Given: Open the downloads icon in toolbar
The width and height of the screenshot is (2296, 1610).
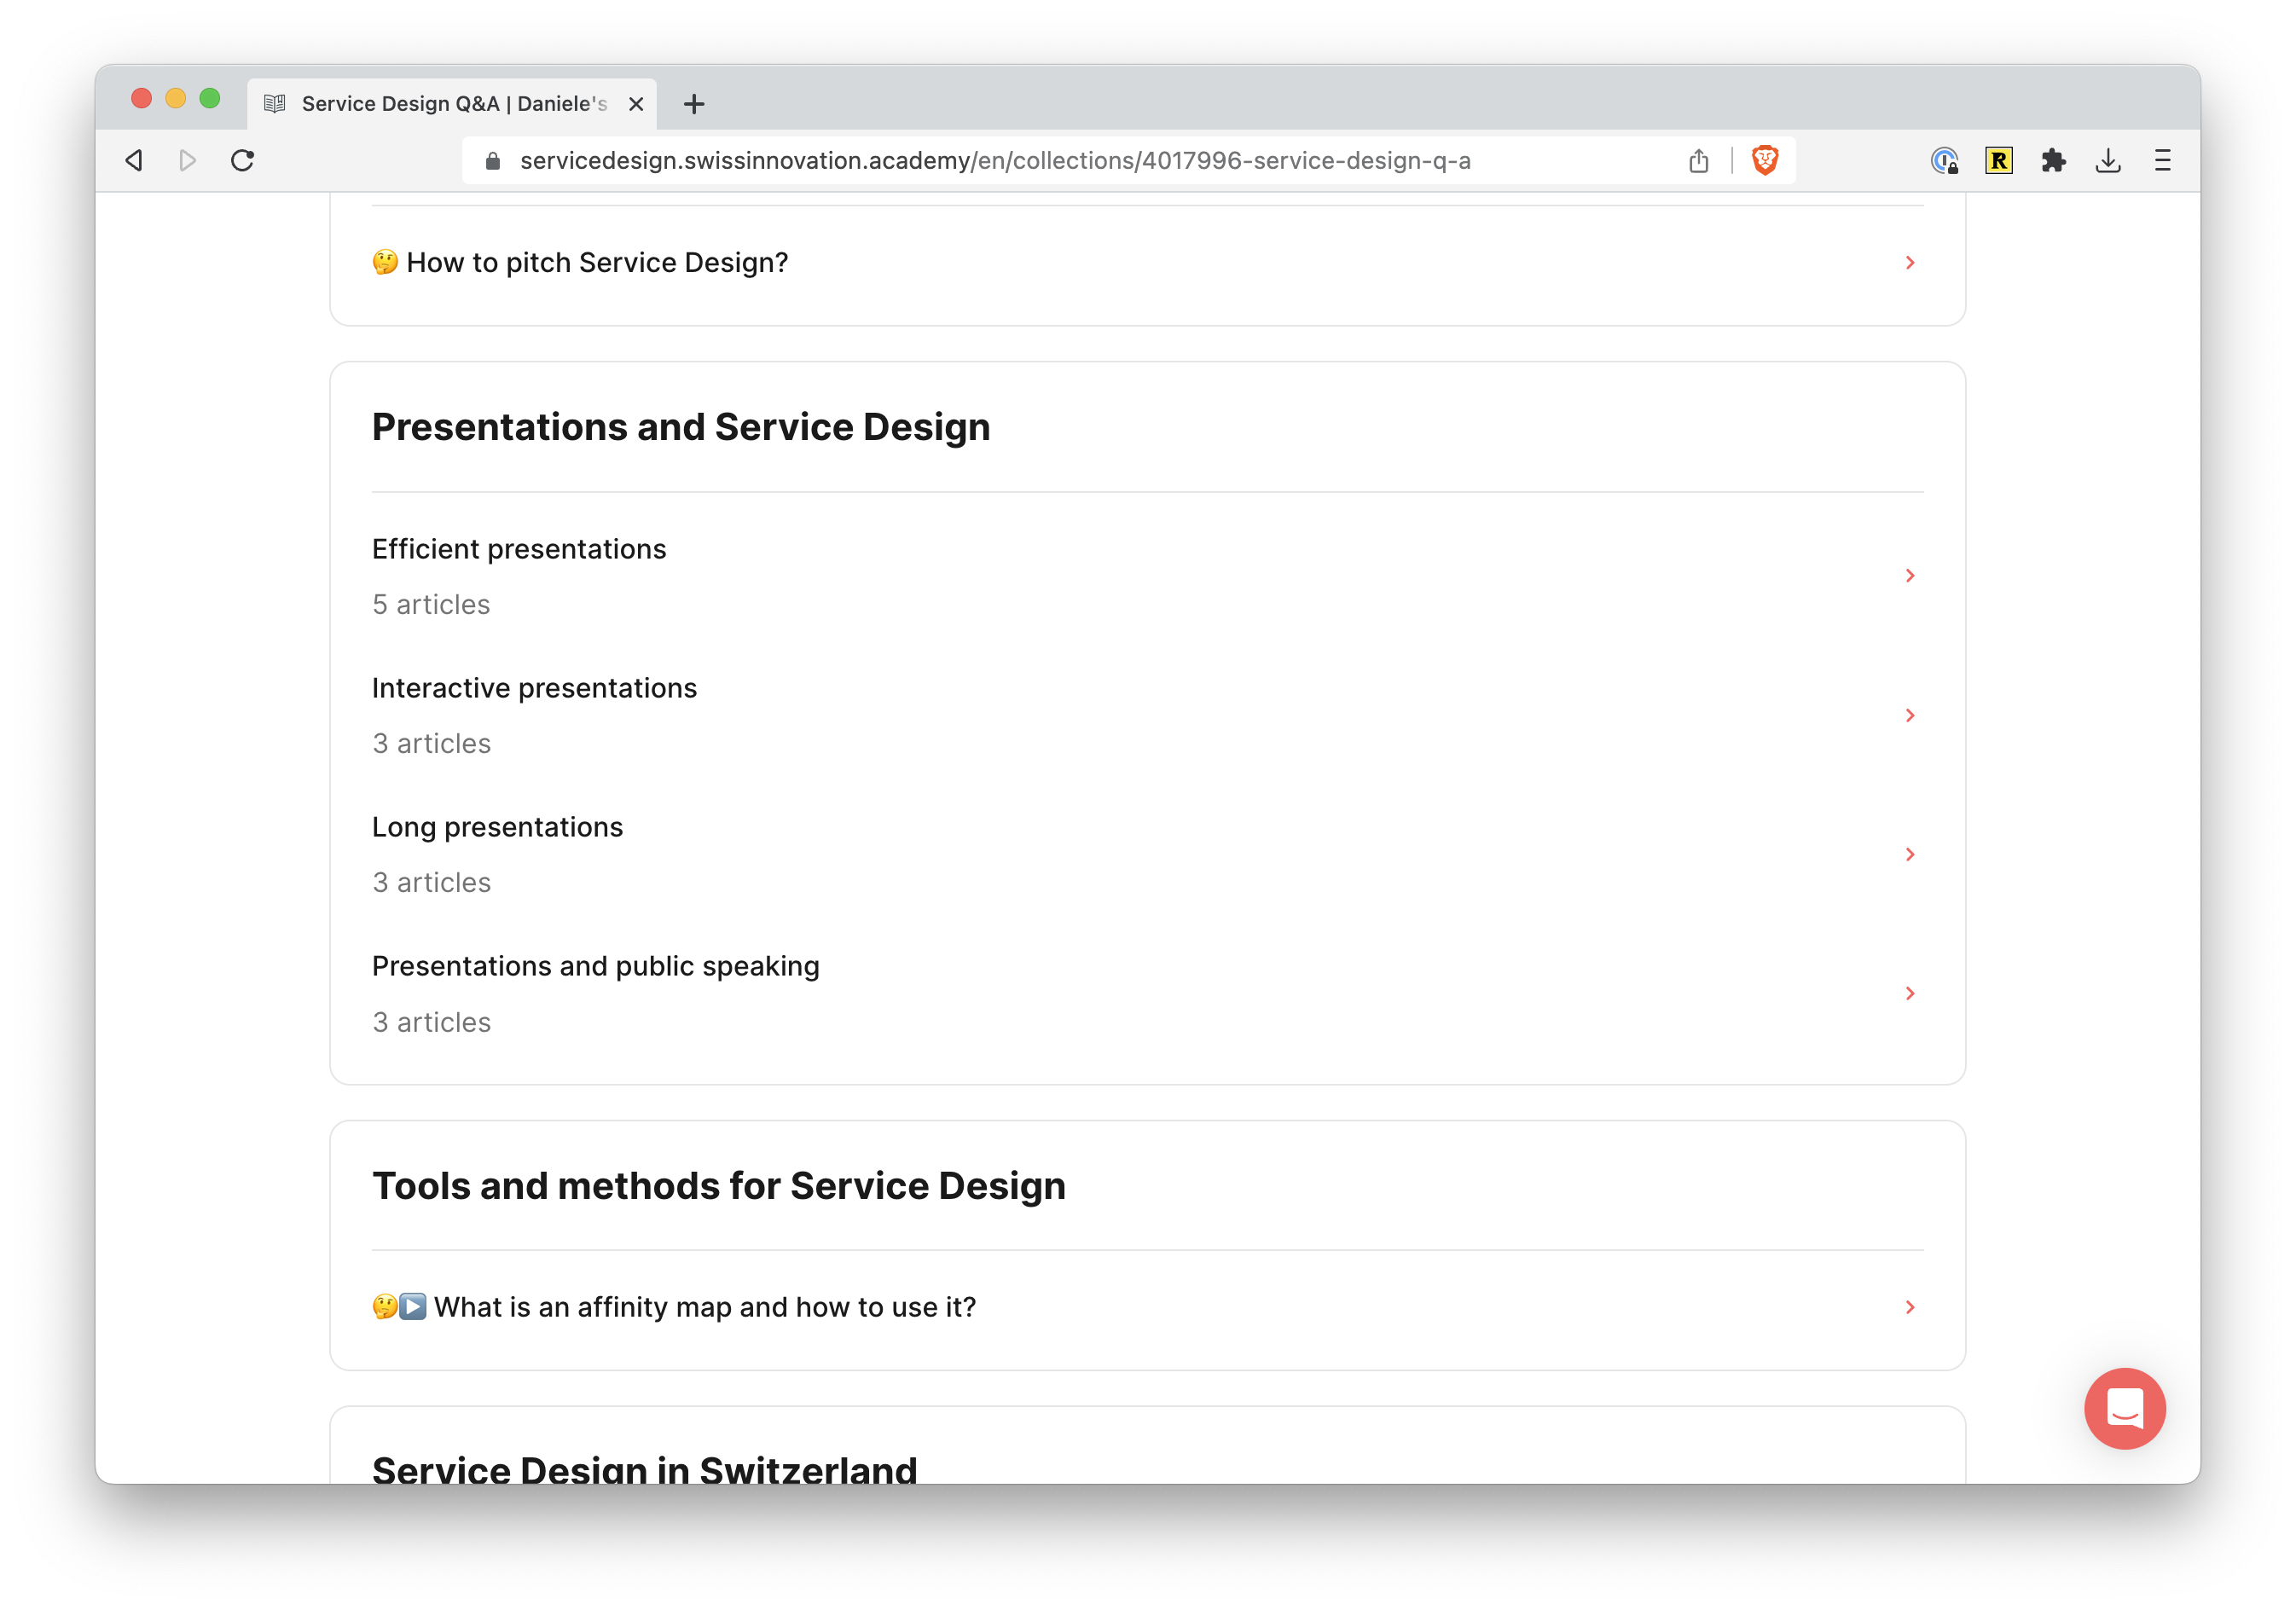Looking at the screenshot, I should pos(2108,161).
